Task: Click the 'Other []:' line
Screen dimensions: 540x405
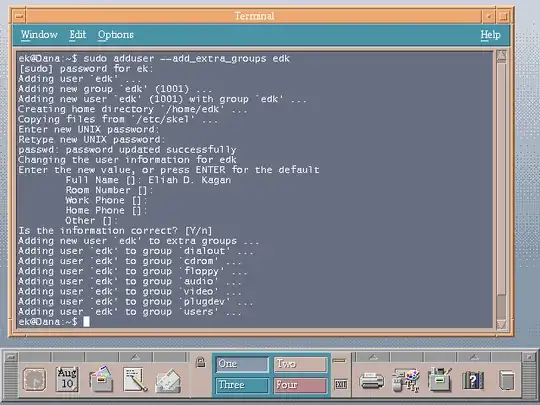Action: [91, 221]
